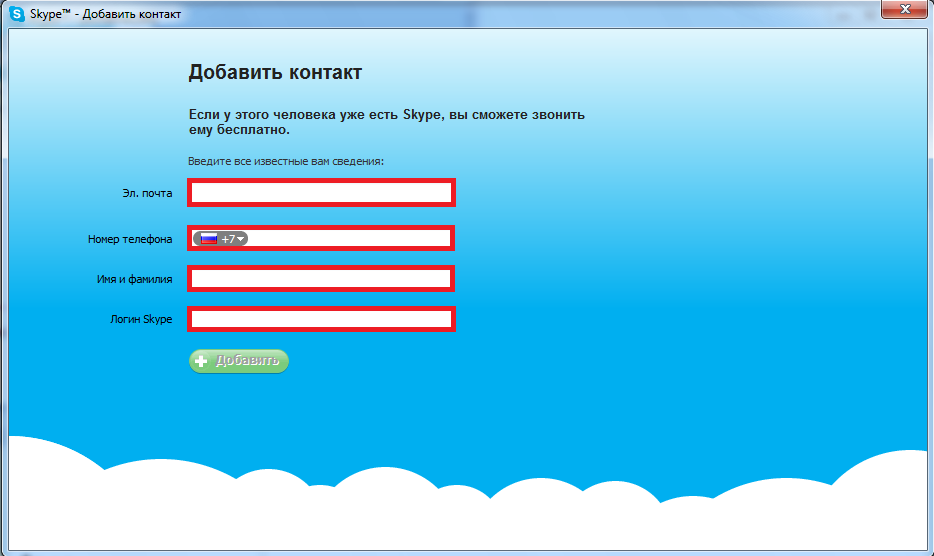Screen dimensions: 934x556
Task: Click the 'Логин Skype' label
Action: coord(141,319)
